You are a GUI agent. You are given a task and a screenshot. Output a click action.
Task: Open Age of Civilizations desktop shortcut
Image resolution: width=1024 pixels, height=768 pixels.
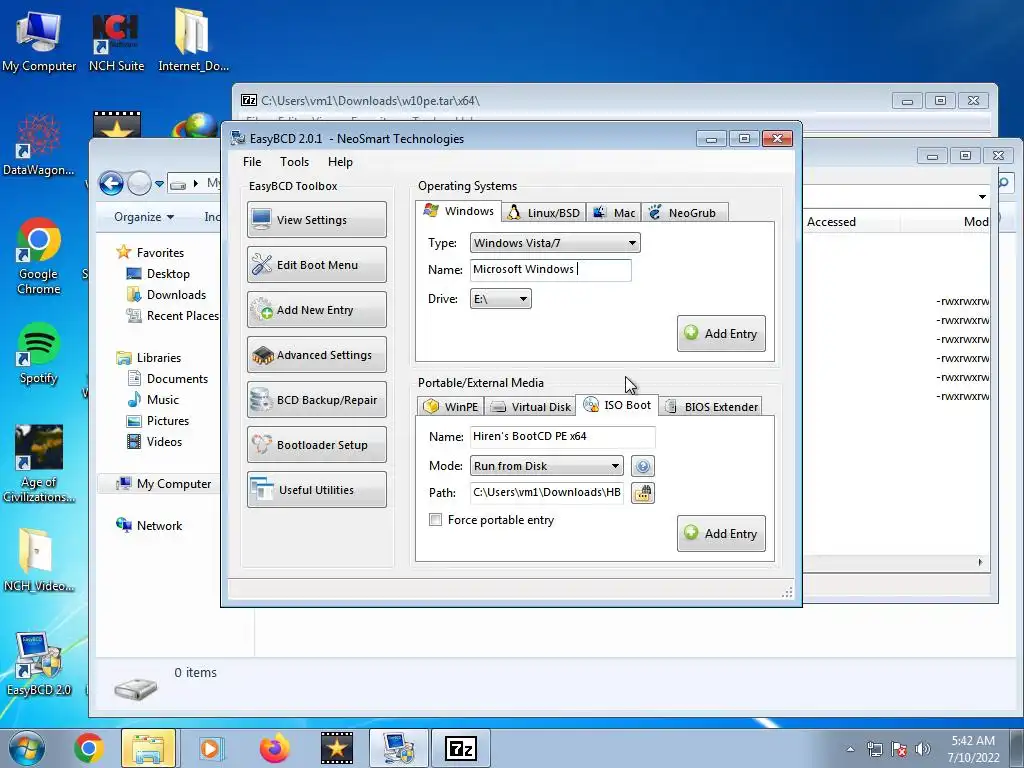(x=39, y=464)
